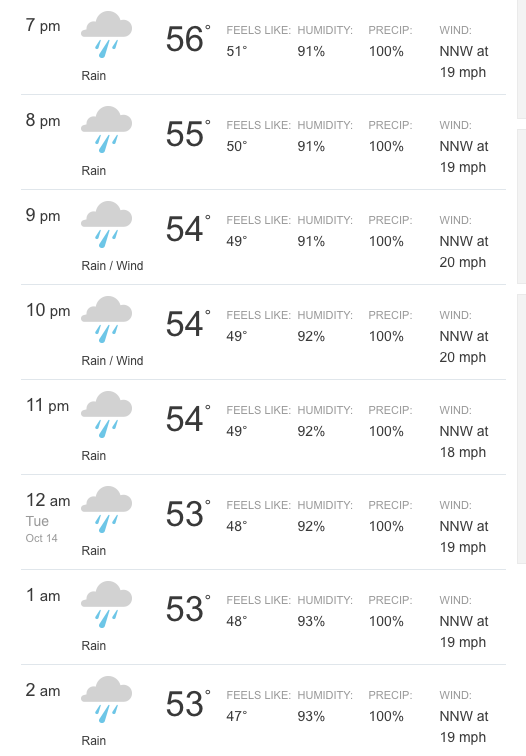Select the 18 mph wind value at 11 pm
526x756 pixels.
click(463, 452)
